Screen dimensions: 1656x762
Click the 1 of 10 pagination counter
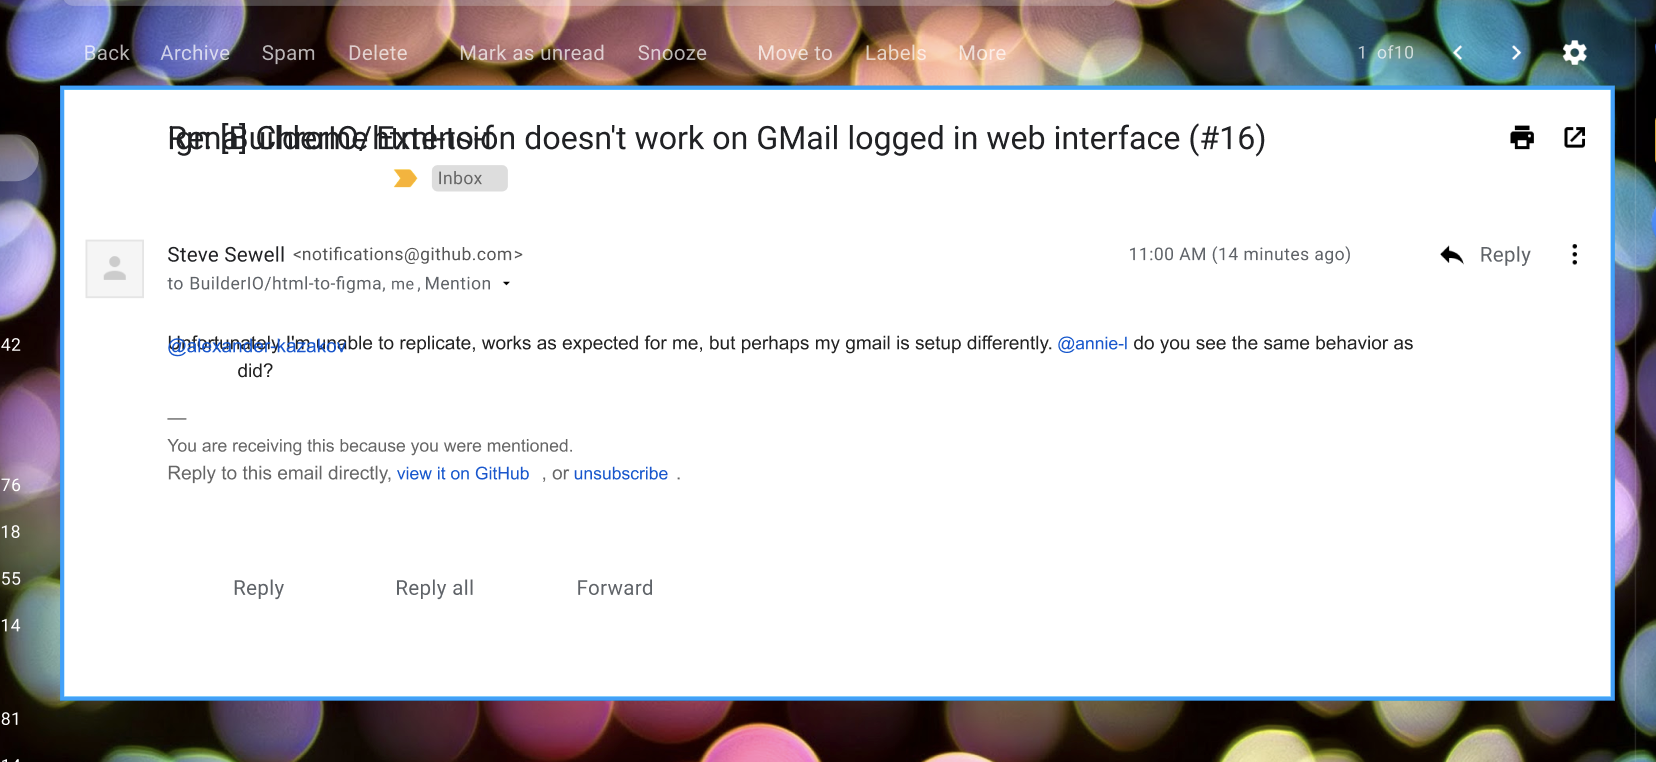point(1385,52)
